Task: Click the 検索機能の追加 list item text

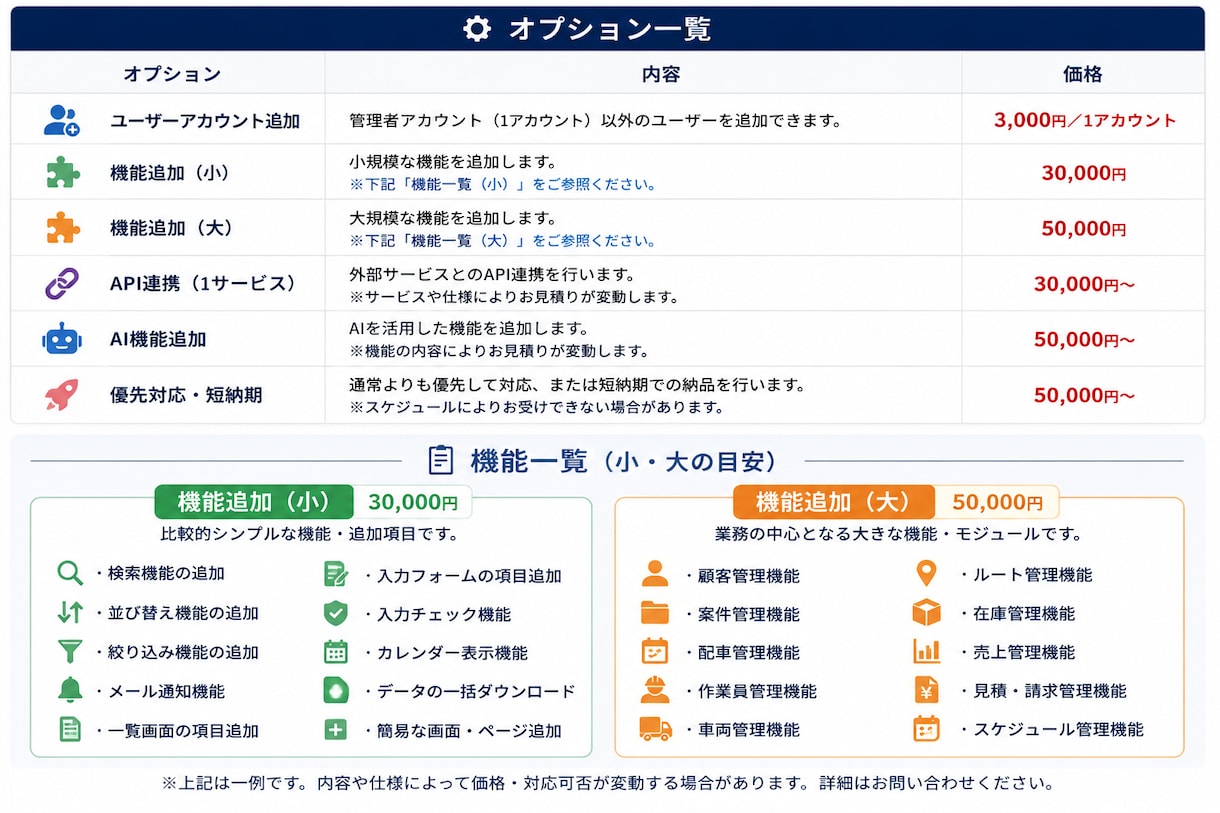Action: [166, 573]
